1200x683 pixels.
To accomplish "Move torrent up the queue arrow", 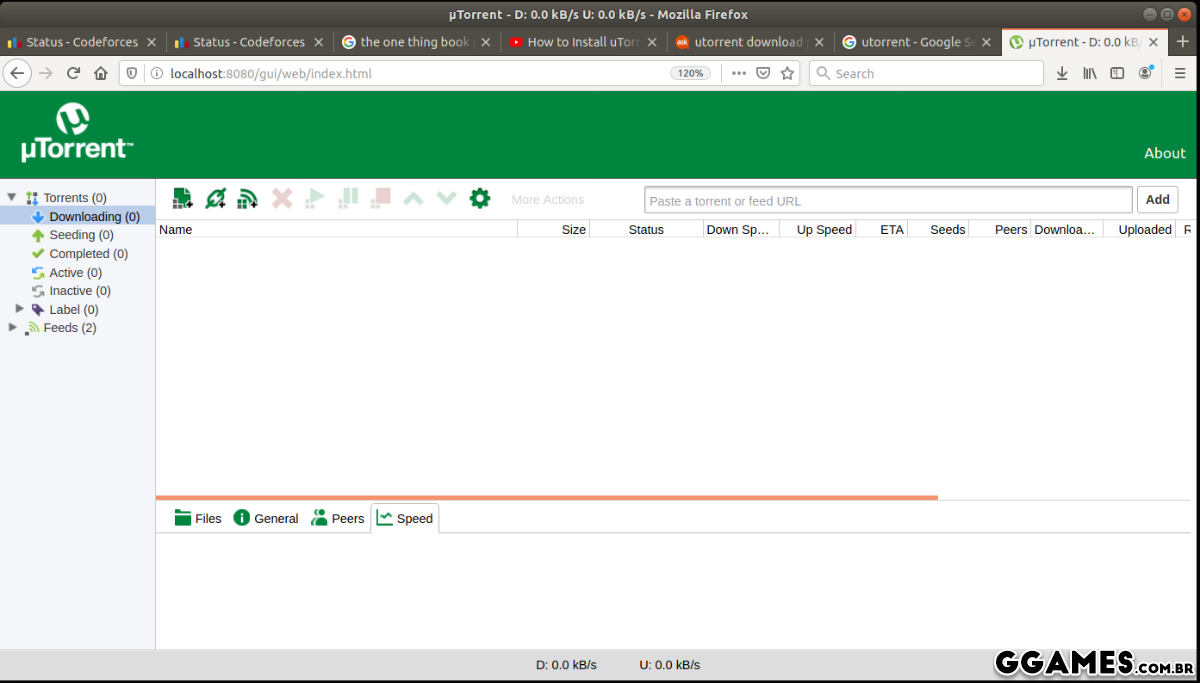I will pyautogui.click(x=413, y=199).
